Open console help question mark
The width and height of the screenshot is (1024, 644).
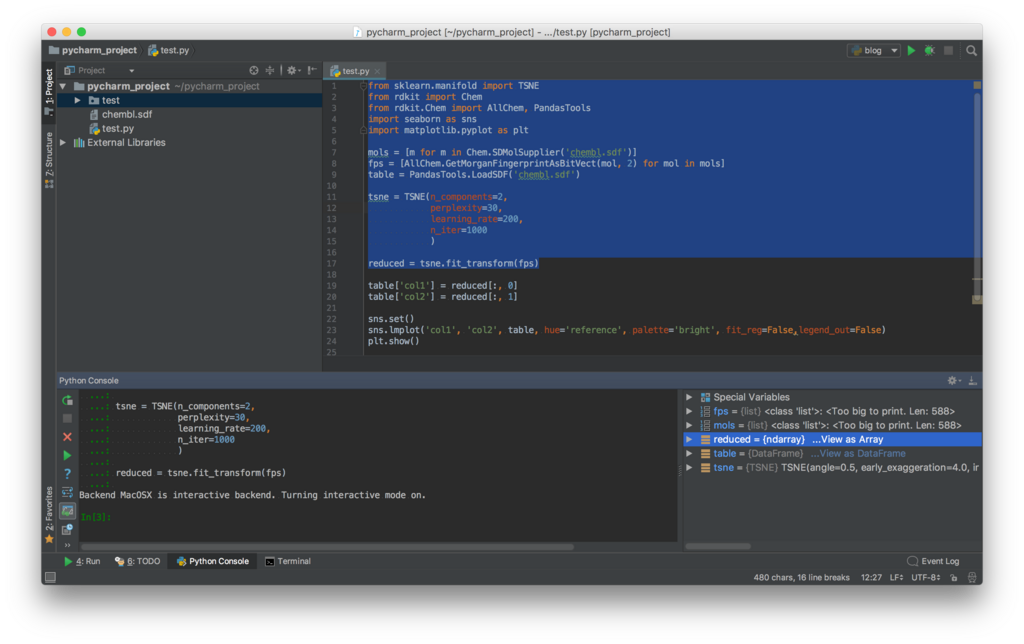67,474
